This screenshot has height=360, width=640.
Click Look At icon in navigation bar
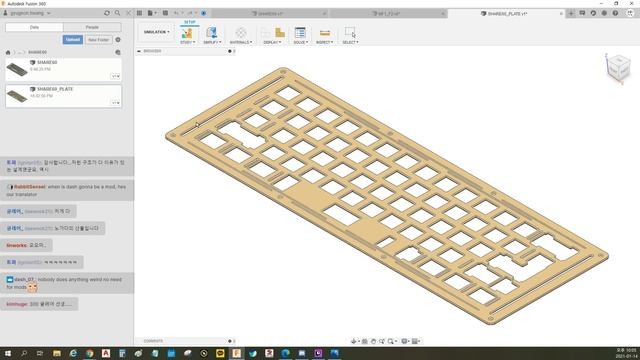(x=364, y=341)
